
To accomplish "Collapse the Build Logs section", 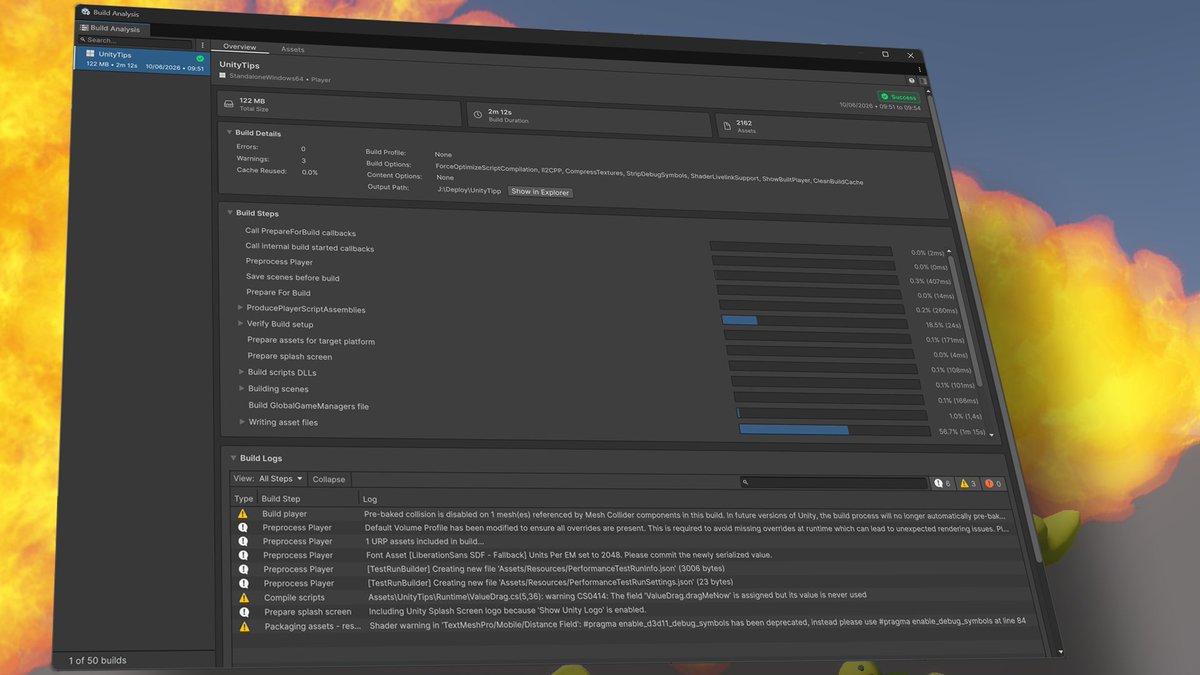I will (233, 458).
